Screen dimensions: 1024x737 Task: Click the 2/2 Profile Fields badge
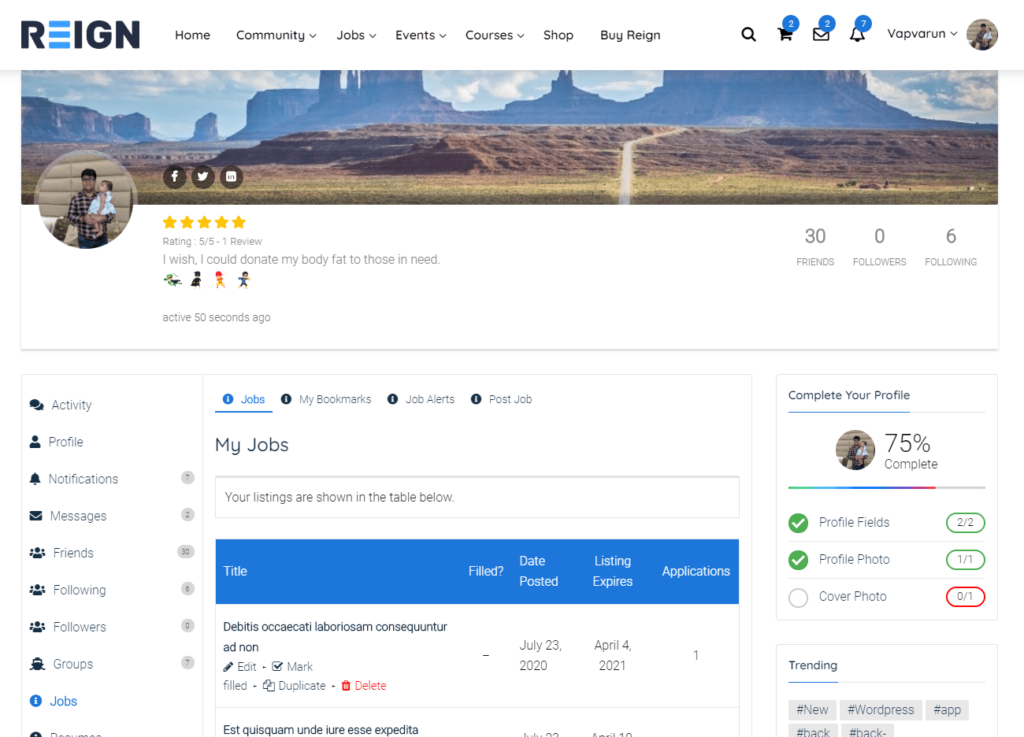(965, 522)
